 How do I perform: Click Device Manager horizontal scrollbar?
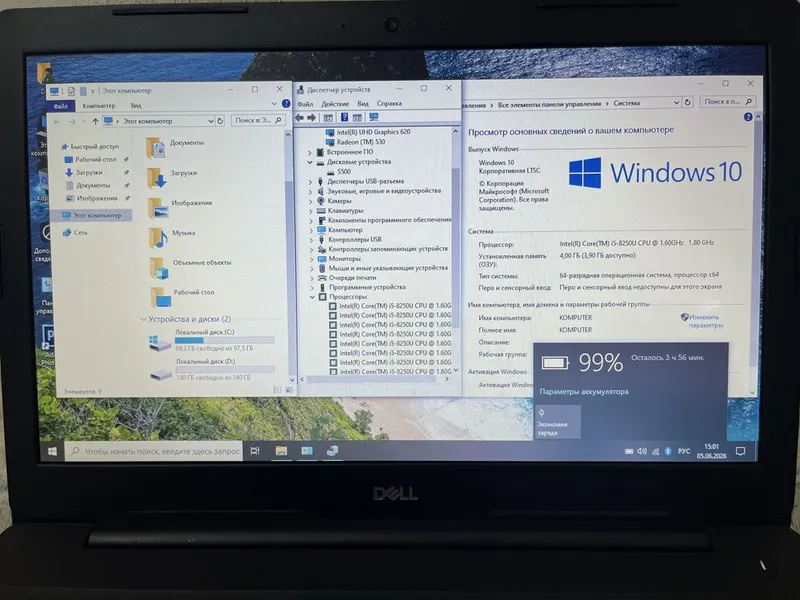click(x=371, y=379)
